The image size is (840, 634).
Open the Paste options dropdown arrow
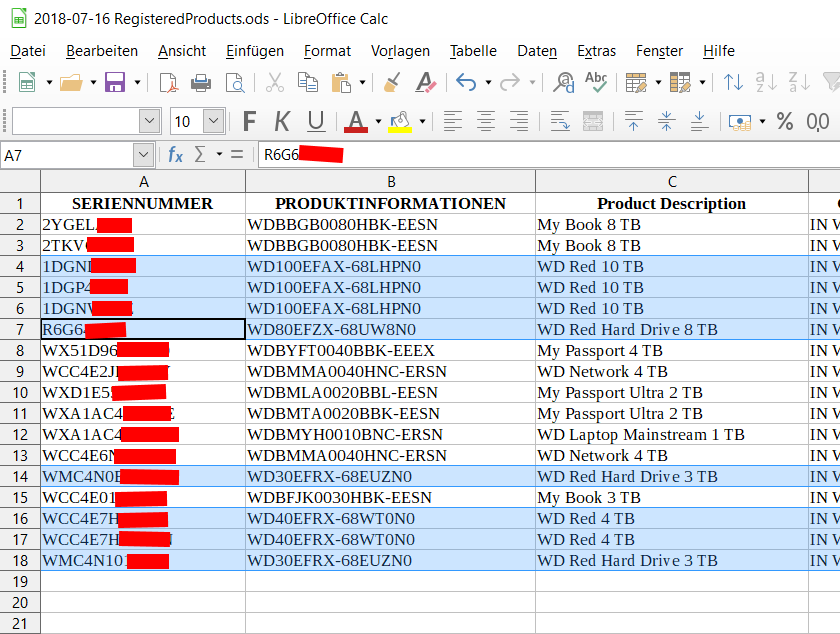pos(363,83)
